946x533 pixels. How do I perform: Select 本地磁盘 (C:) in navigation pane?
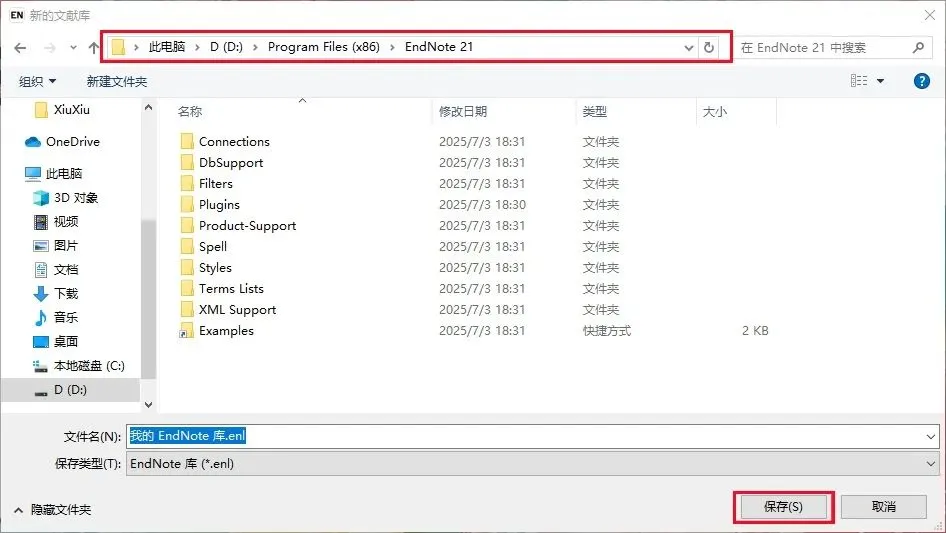[x=89, y=366]
